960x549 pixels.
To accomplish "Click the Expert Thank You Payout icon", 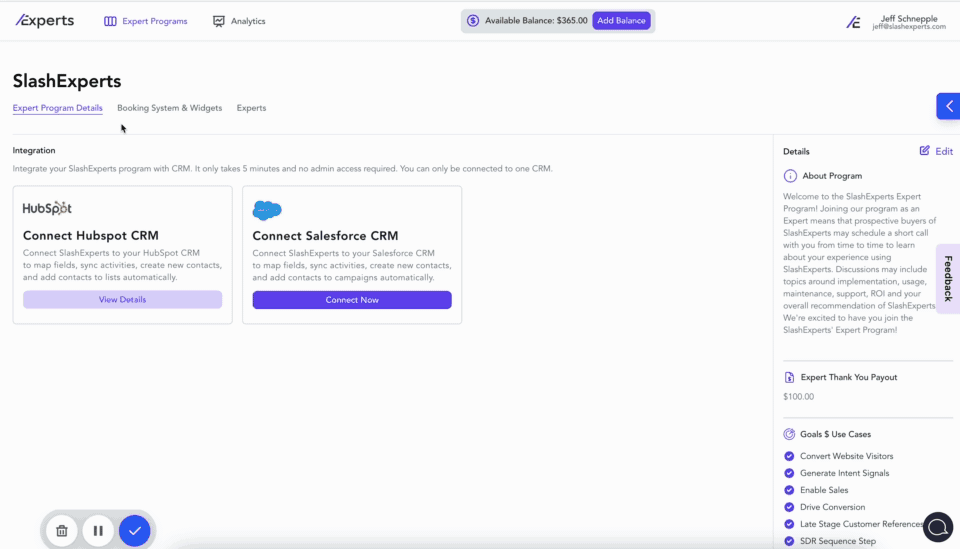I will [789, 378].
